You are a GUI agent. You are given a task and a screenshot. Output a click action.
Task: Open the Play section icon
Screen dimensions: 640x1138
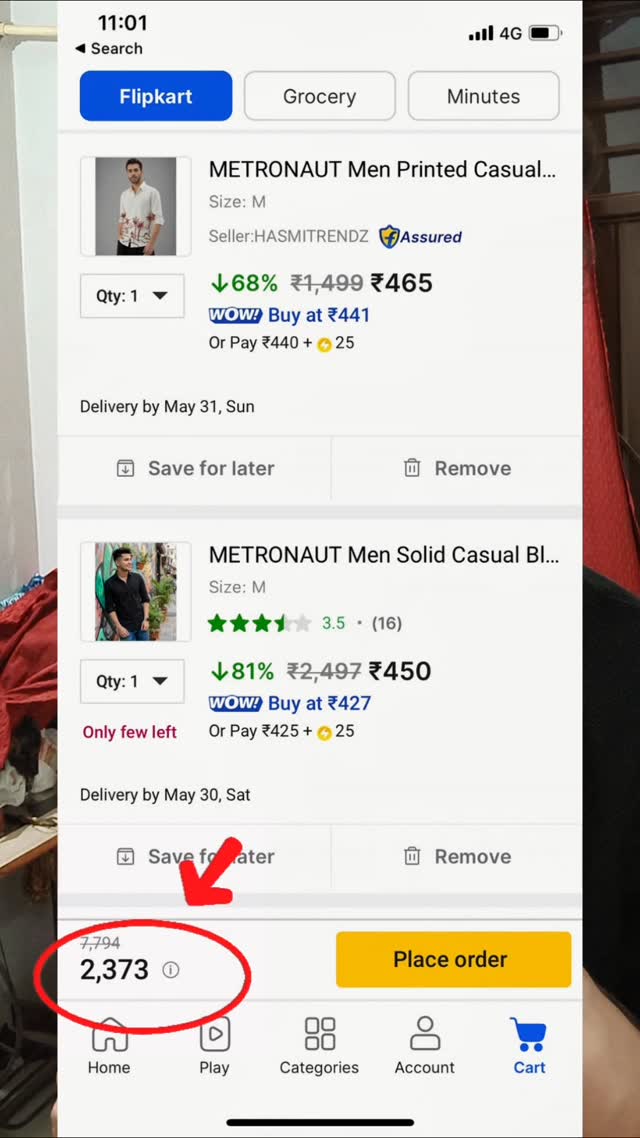pyautogui.click(x=215, y=1033)
